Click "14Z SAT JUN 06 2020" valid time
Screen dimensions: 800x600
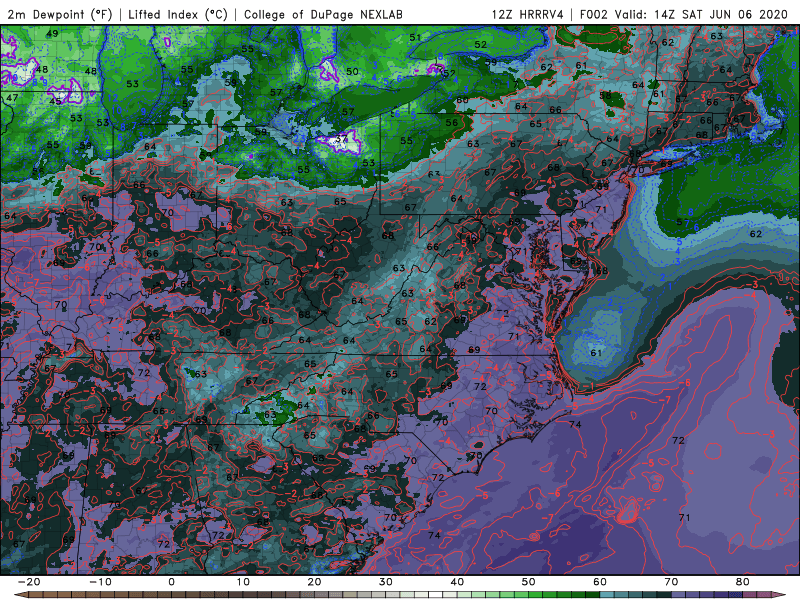[721, 14]
